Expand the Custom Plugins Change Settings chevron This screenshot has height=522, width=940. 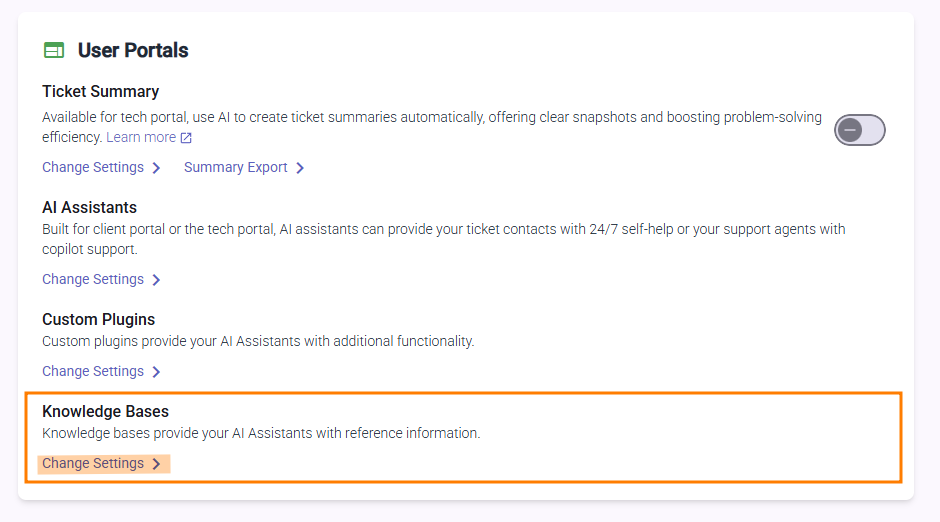tap(156, 372)
